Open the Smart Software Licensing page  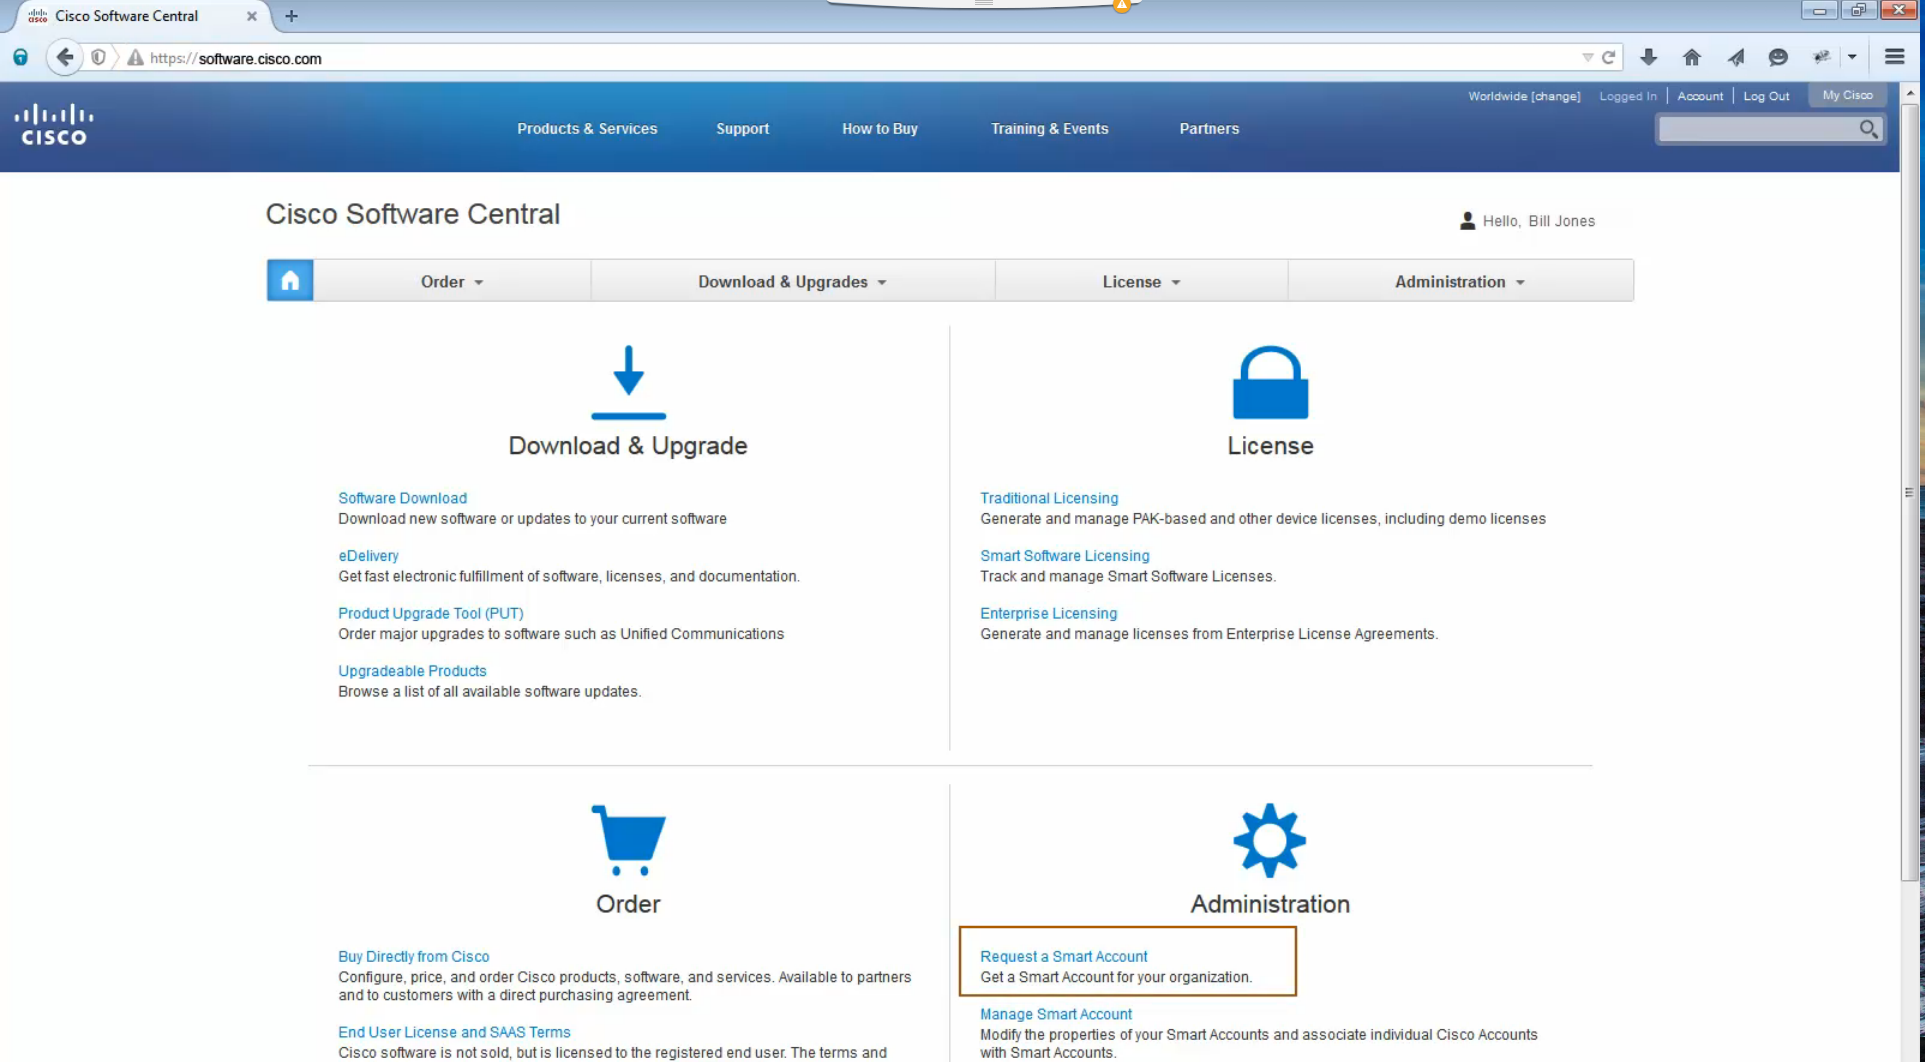coord(1064,555)
